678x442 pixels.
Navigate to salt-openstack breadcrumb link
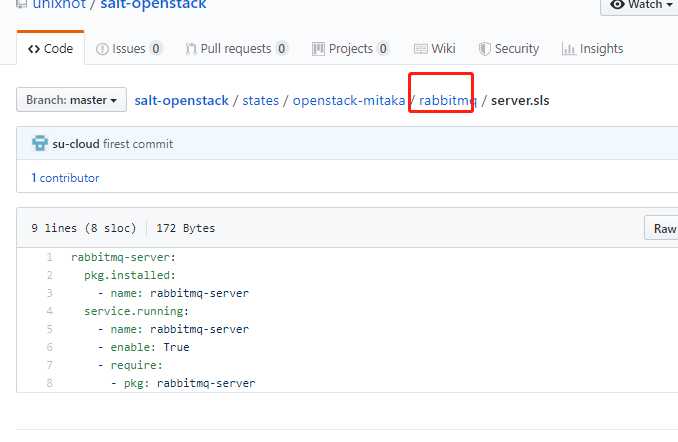[182, 100]
